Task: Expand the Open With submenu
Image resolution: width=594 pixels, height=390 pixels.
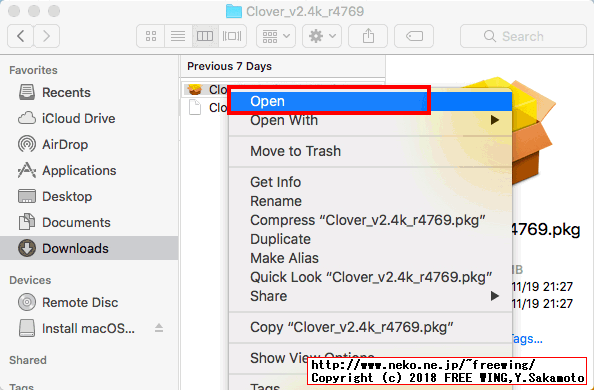Action: (x=370, y=120)
